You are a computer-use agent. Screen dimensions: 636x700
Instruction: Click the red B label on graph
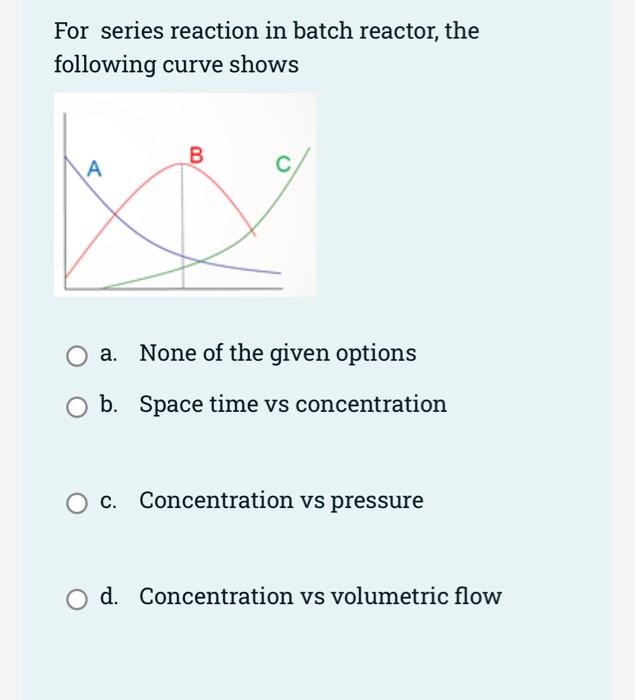[x=196, y=153]
